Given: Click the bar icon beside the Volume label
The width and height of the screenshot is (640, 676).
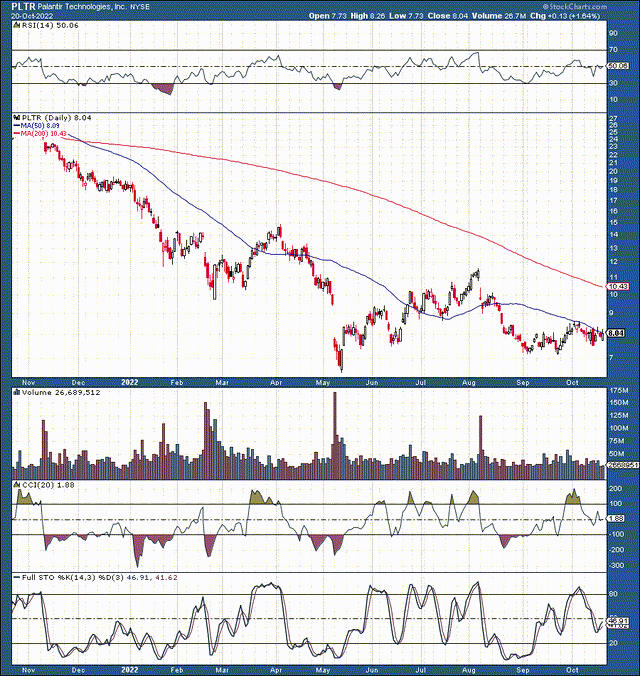Looking at the screenshot, I should tap(17, 392).
